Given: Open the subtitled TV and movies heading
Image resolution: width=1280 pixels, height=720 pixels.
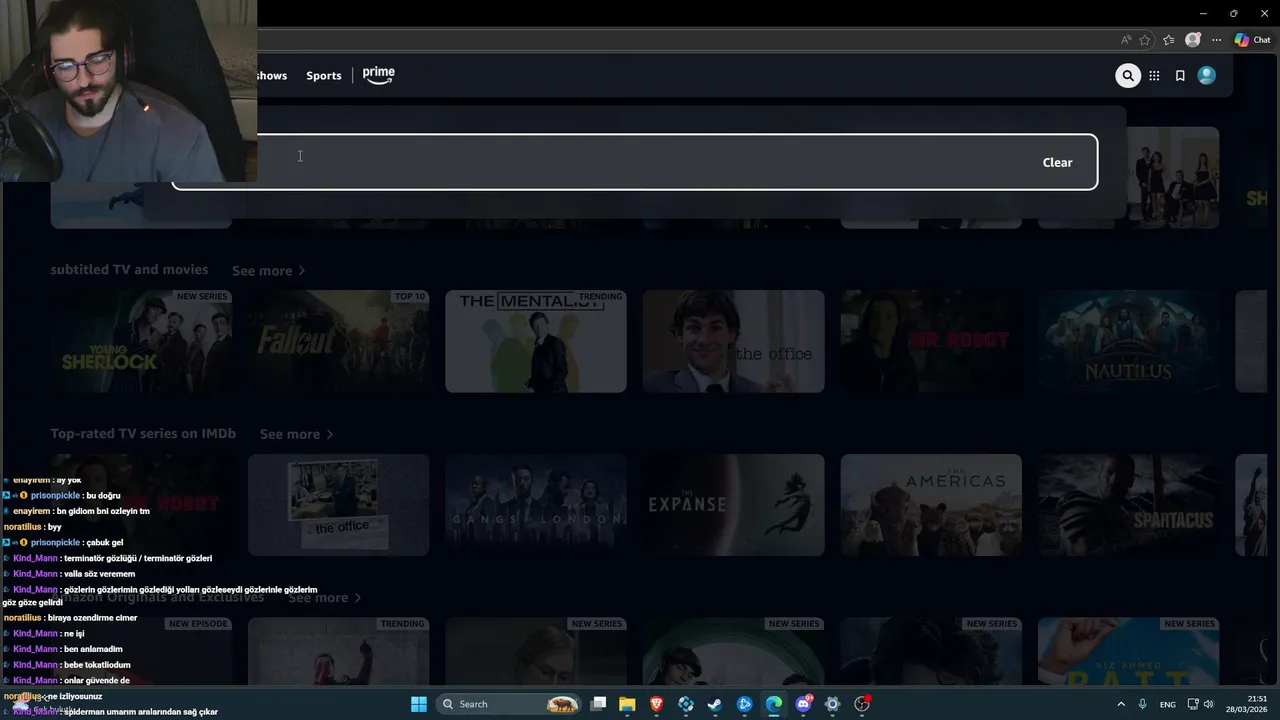Looking at the screenshot, I should tap(129, 269).
